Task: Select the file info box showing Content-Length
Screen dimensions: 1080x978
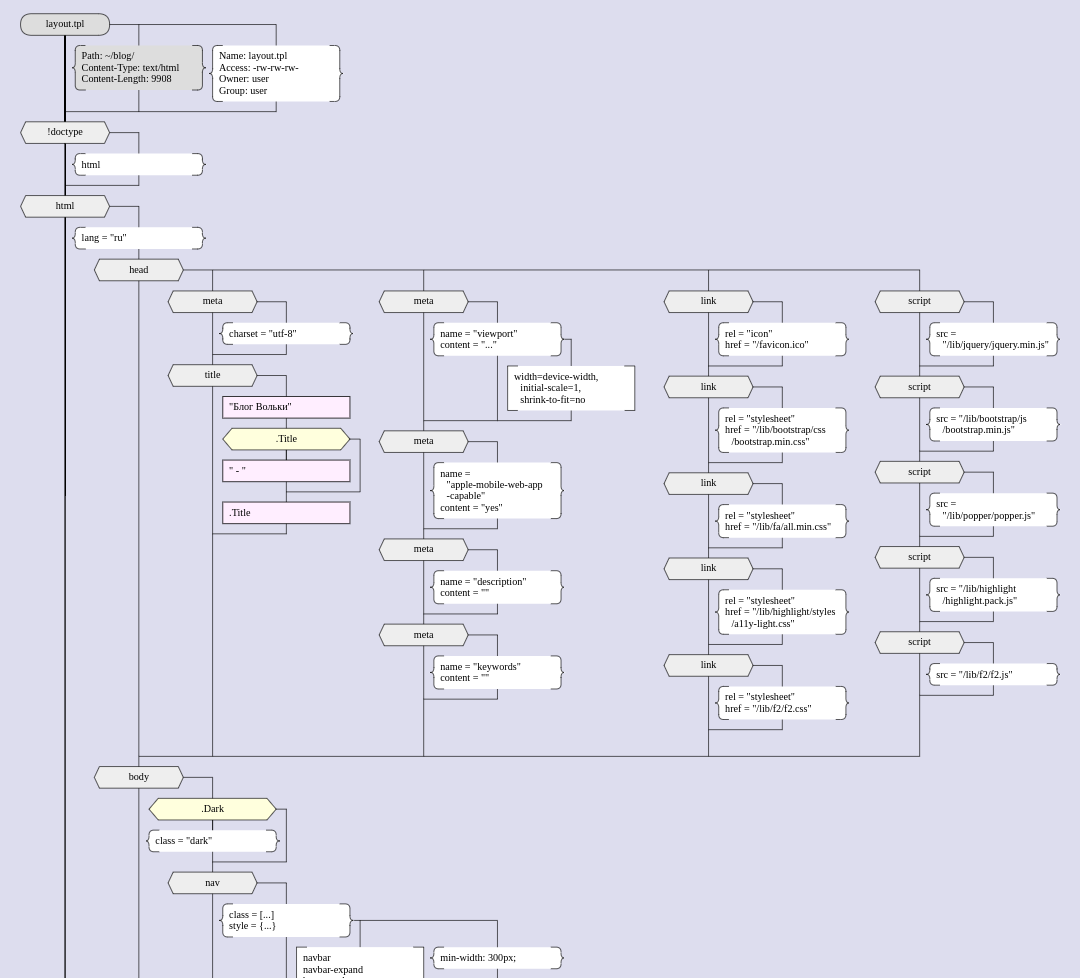Action: pos(139,68)
